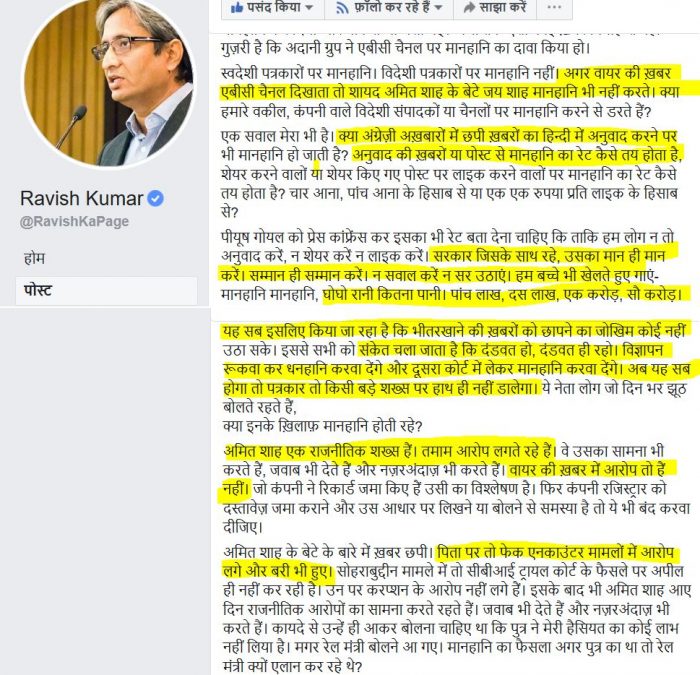Image resolution: width=700 pixels, height=675 pixels.
Task: Click the thumbs-up icon on पसंद किया
Action: click(236, 8)
